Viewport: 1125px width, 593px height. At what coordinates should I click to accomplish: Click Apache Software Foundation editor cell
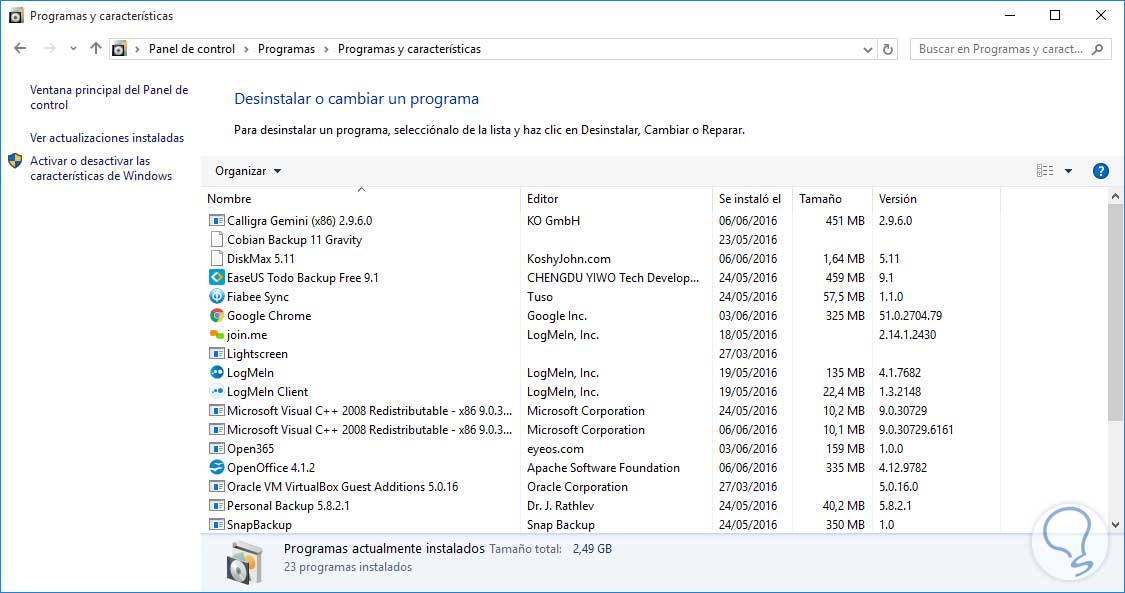(x=603, y=468)
